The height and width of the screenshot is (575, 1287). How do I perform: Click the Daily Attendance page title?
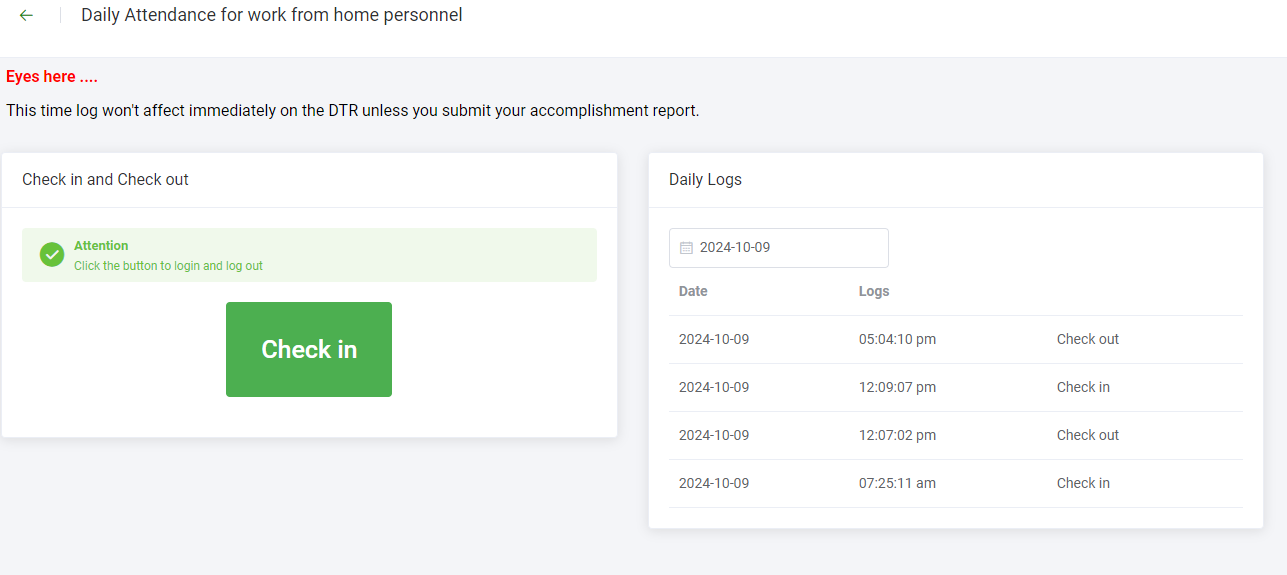pyautogui.click(x=271, y=15)
